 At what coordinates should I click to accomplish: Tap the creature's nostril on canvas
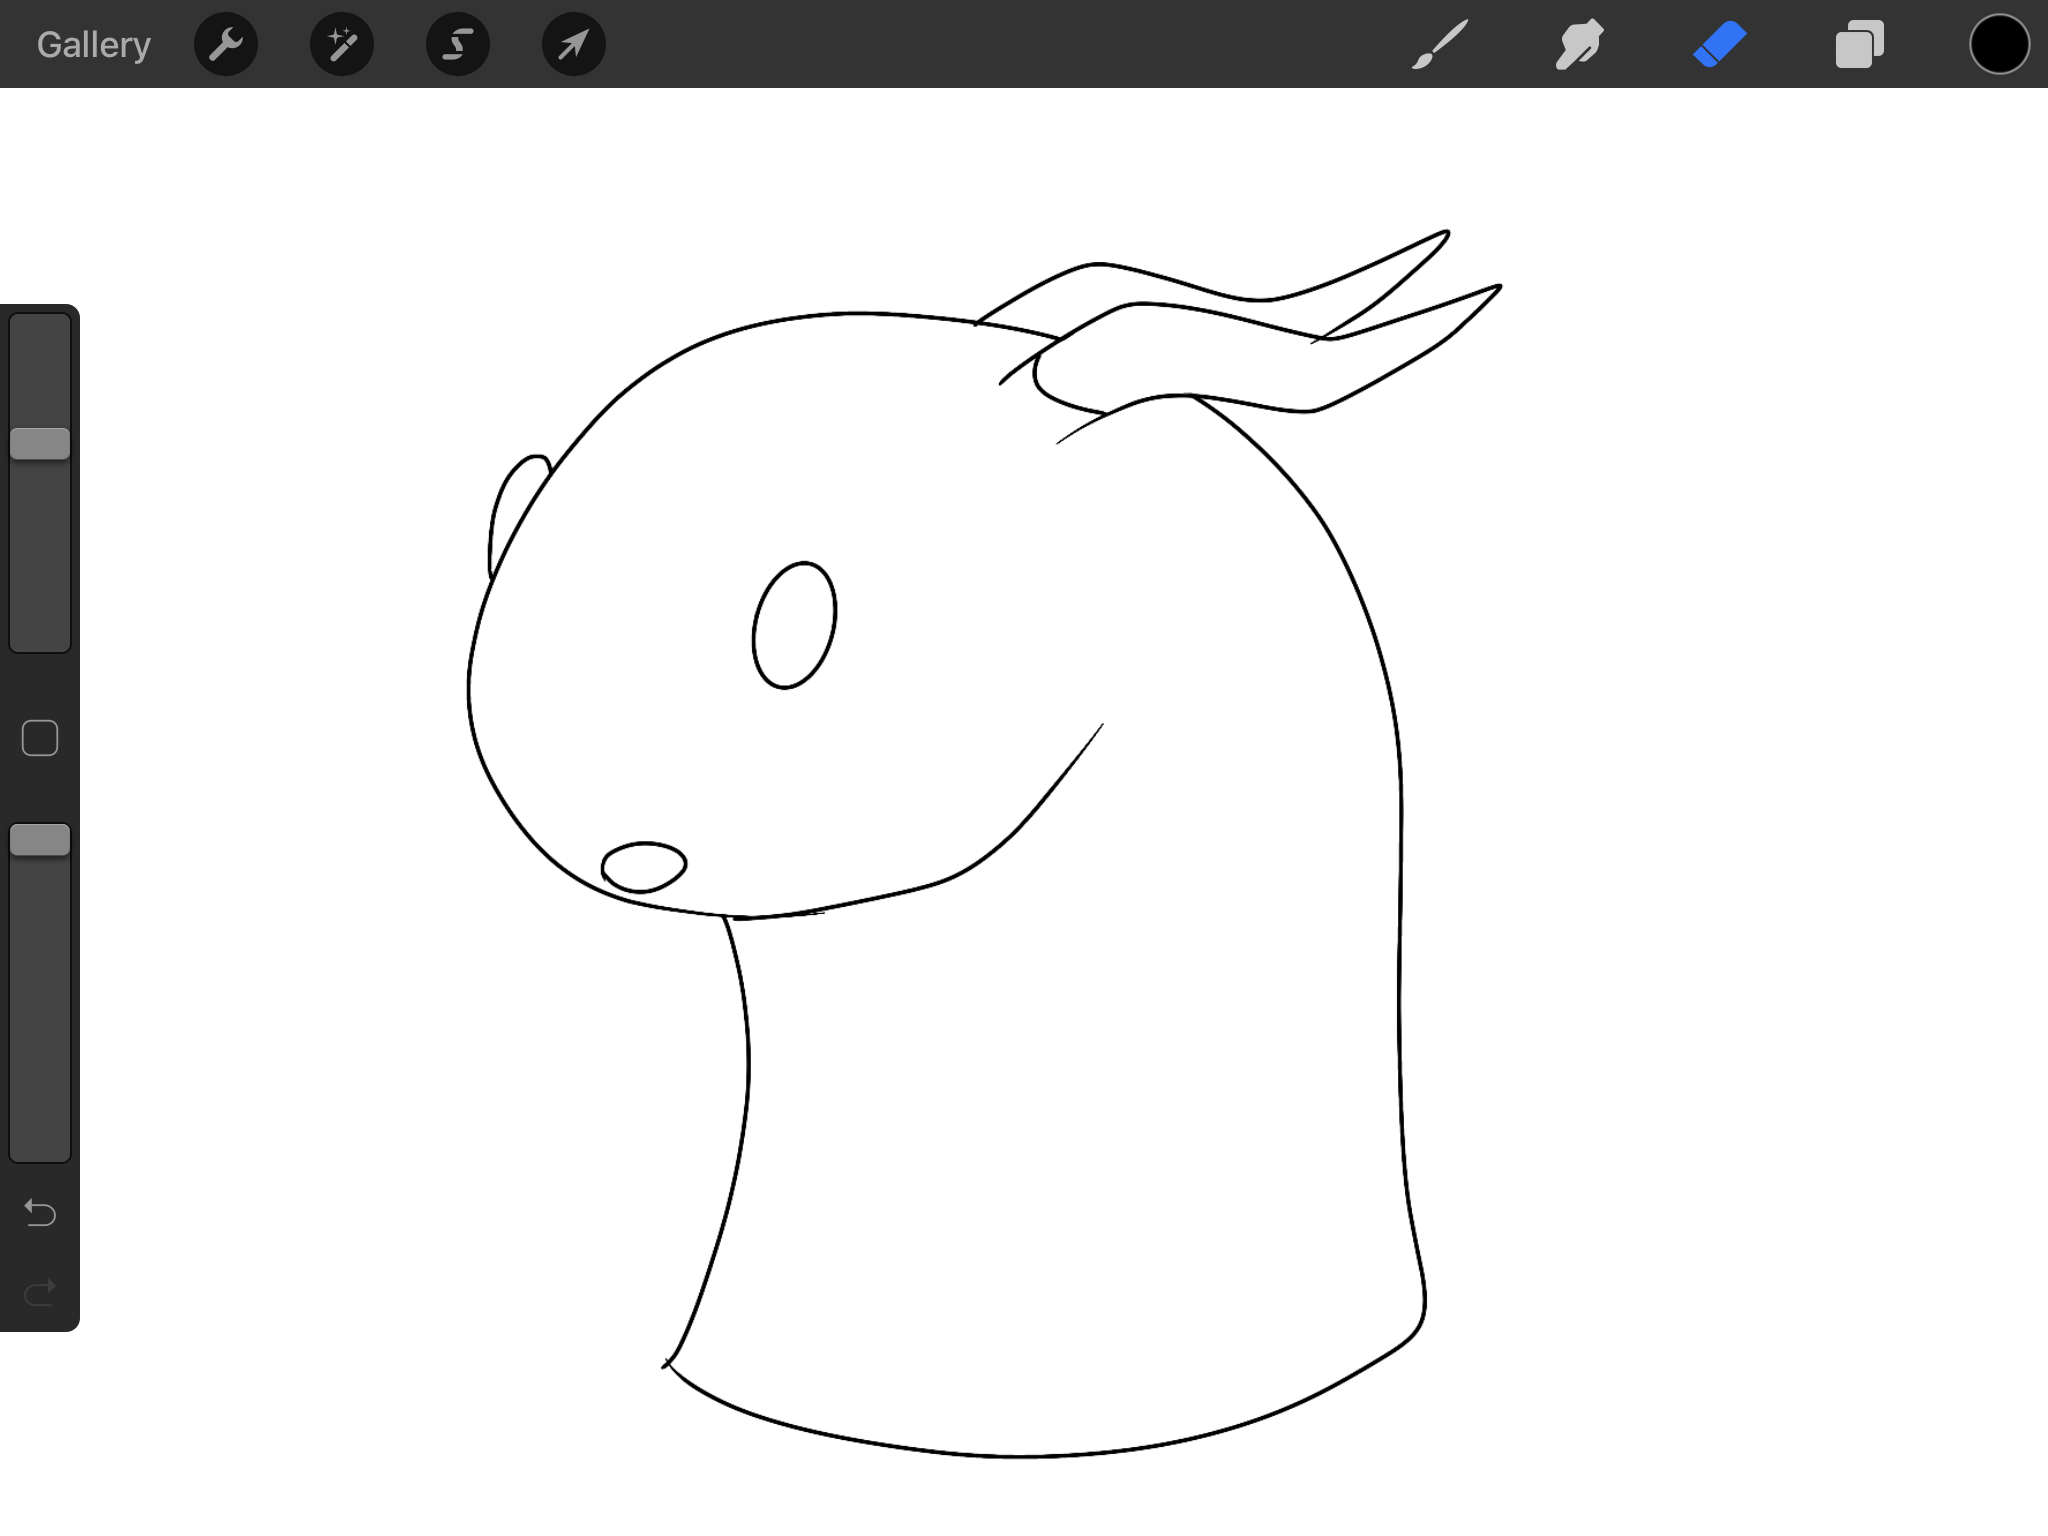(644, 866)
